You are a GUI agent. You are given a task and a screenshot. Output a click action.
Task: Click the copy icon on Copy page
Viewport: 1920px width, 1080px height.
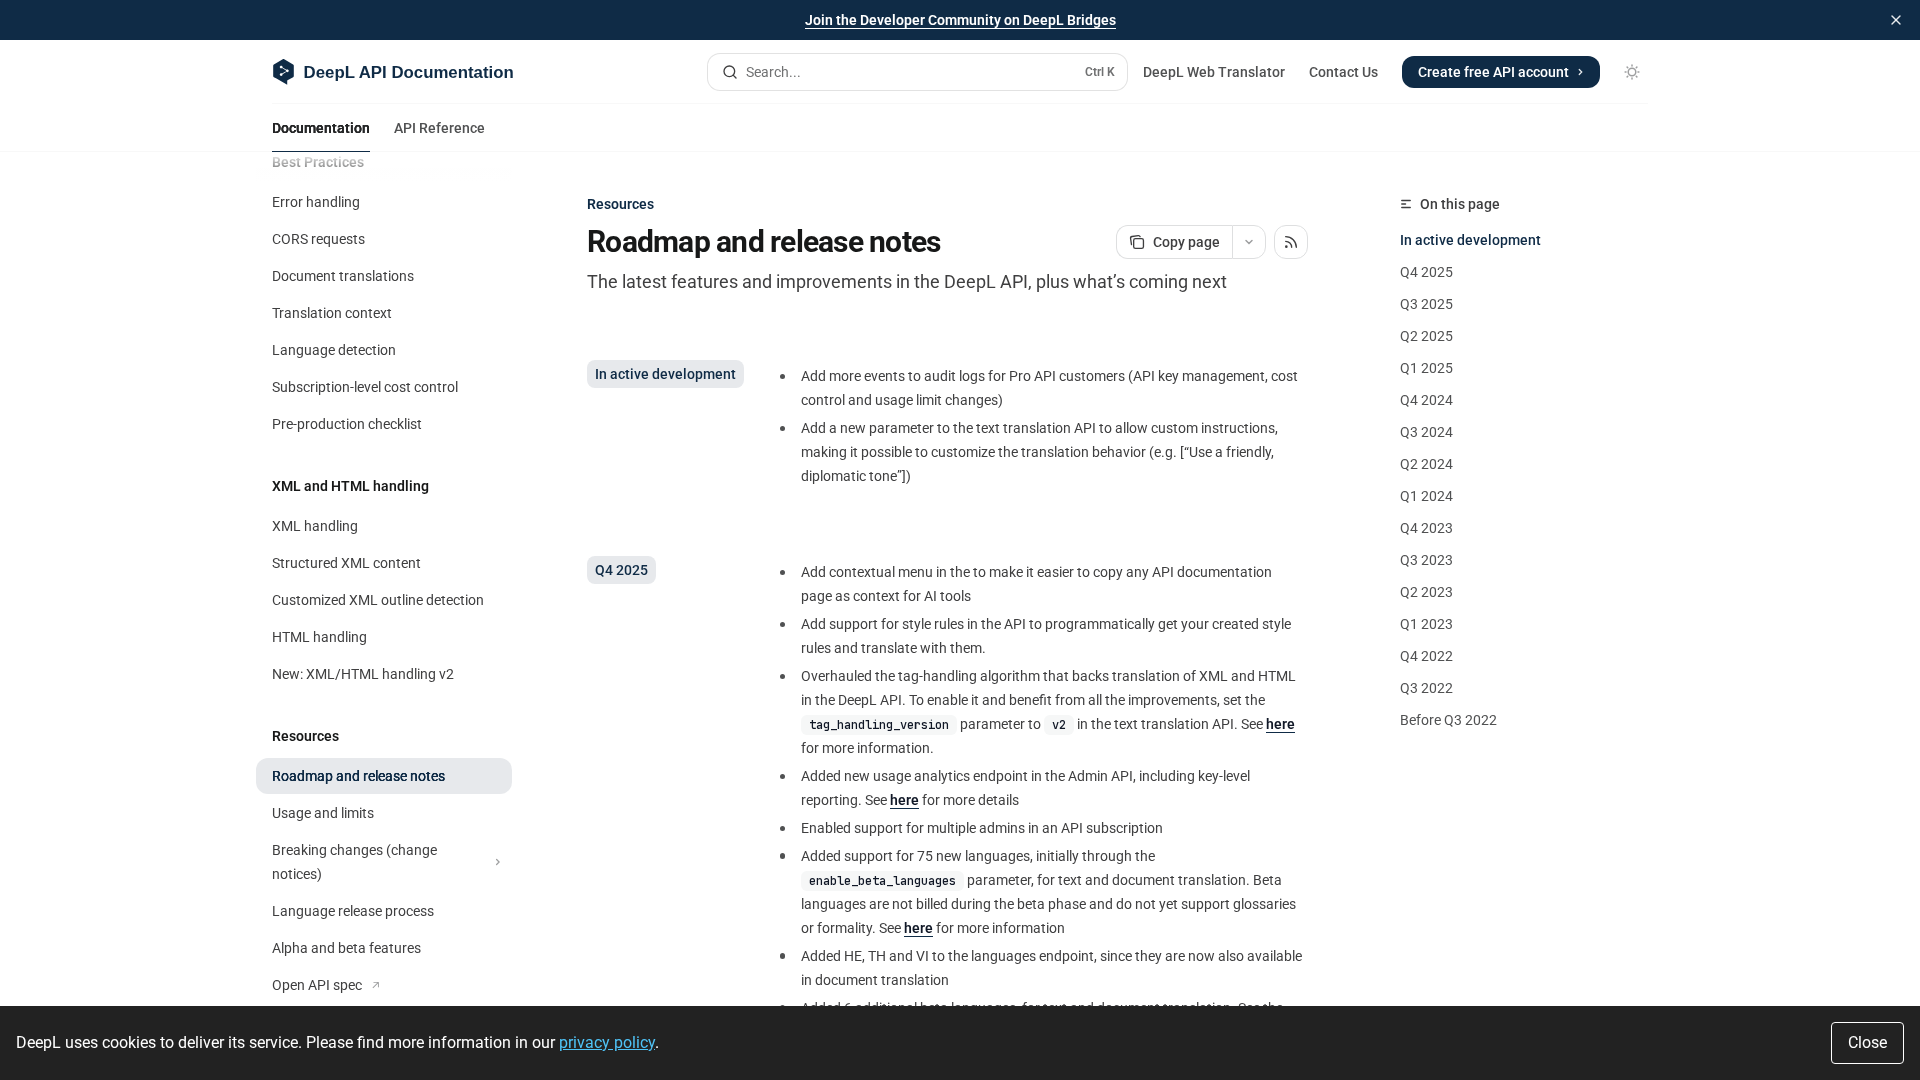1137,242
